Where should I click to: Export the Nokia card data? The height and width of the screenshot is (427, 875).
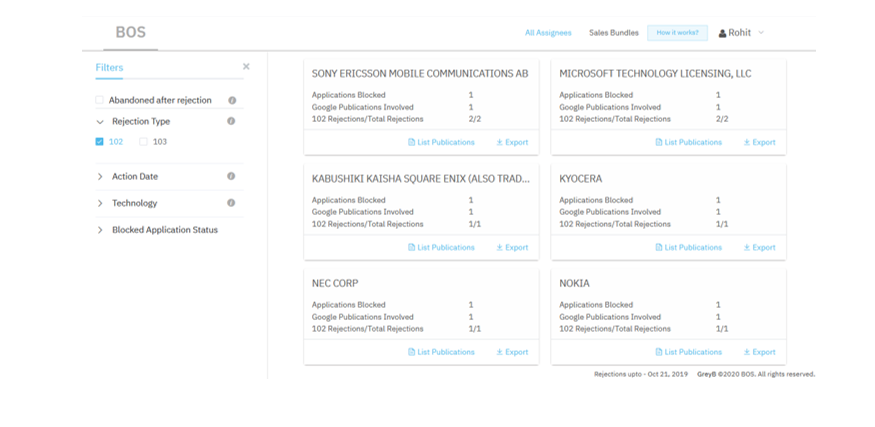coord(759,352)
